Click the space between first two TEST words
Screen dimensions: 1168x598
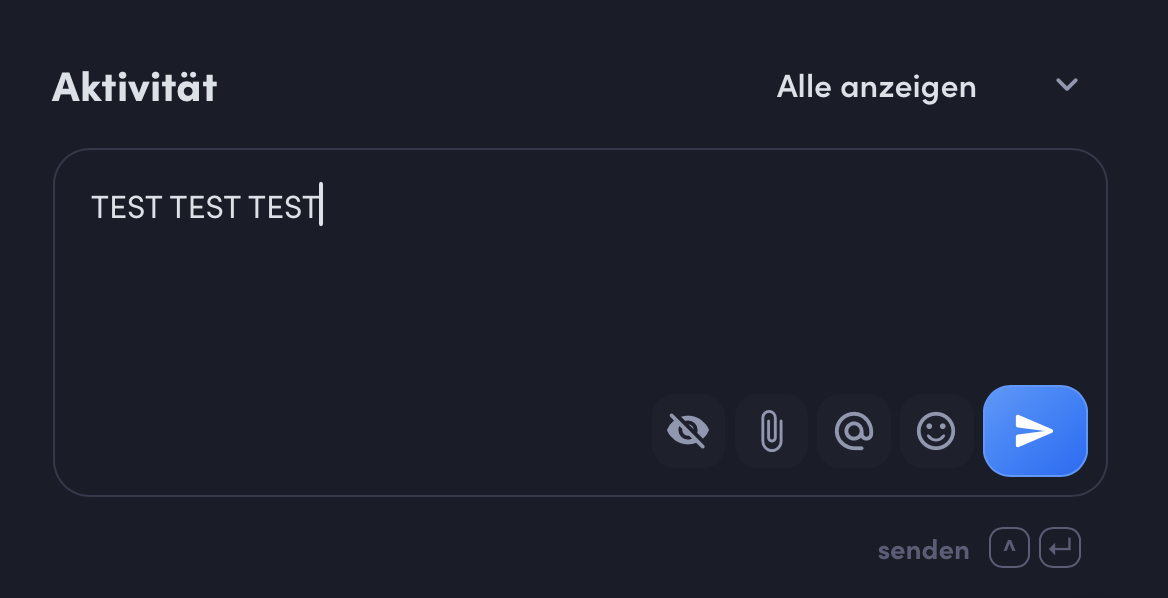click(165, 207)
